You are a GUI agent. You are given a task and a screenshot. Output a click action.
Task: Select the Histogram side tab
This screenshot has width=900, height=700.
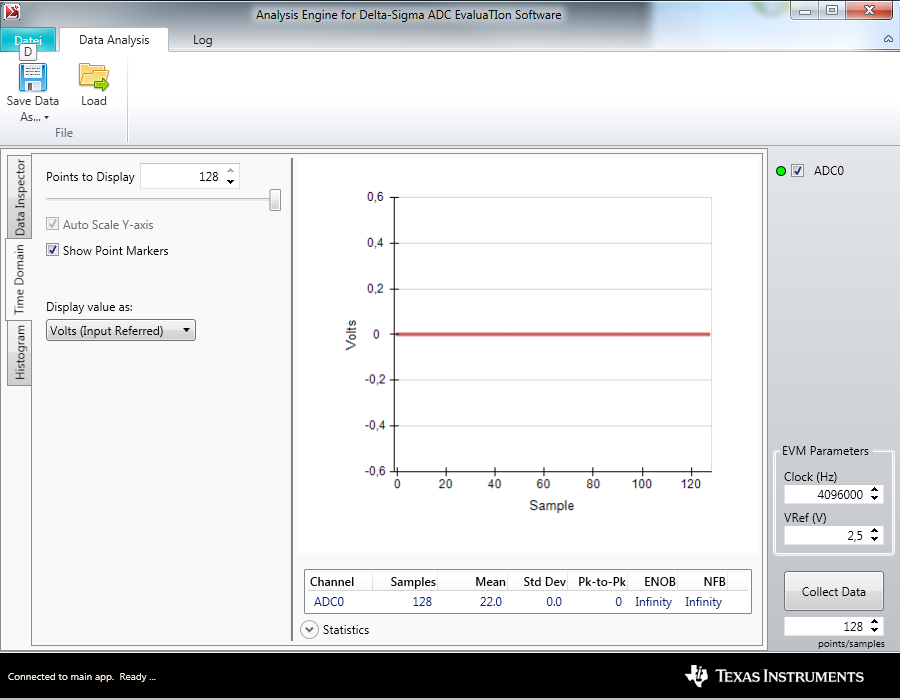pyautogui.click(x=20, y=352)
